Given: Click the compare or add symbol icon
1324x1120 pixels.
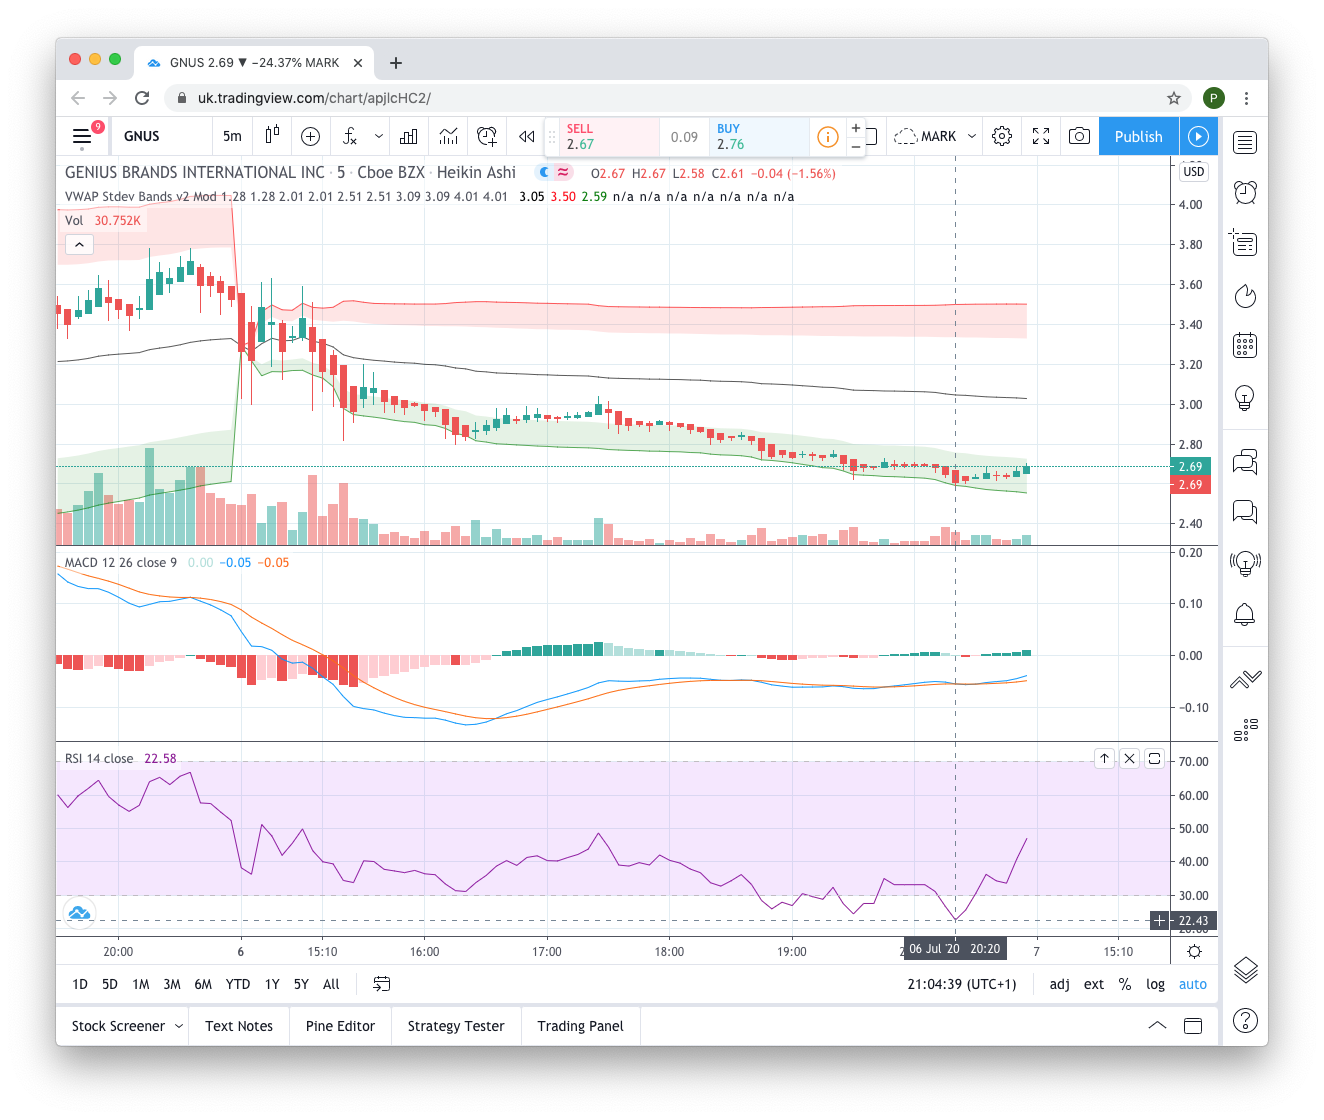Looking at the screenshot, I should pos(310,136).
